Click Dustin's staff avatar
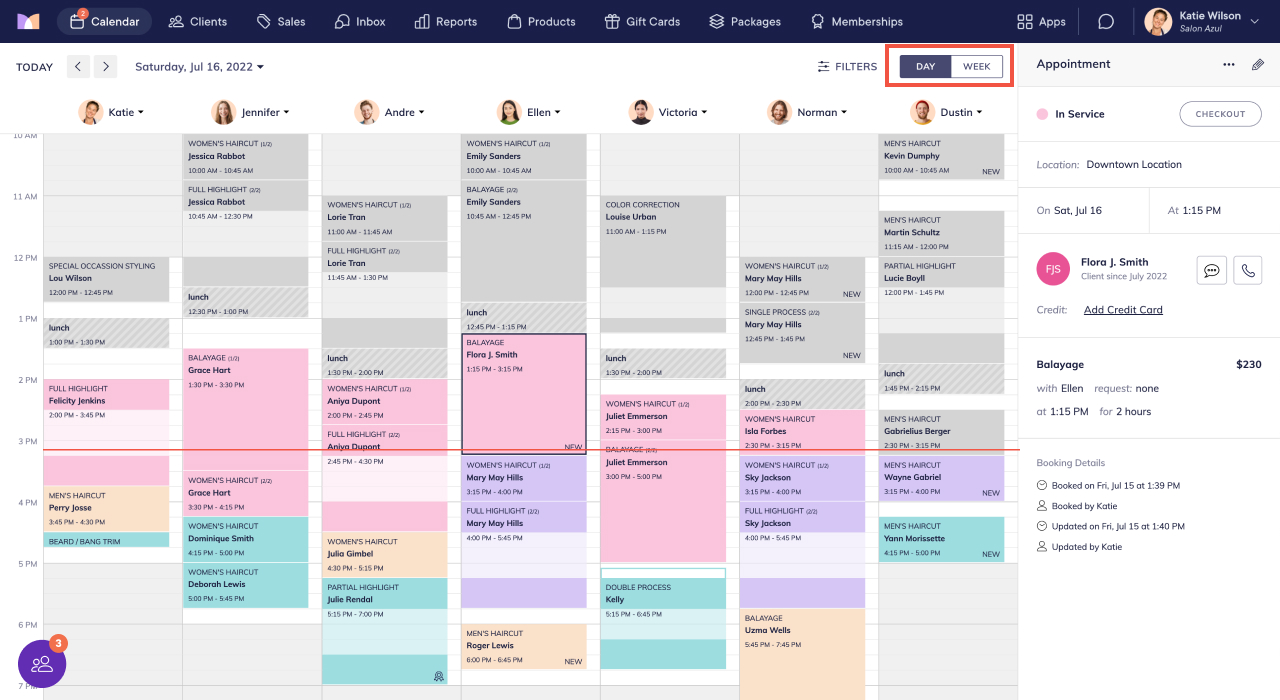Viewport: 1280px width, 700px height. tap(922, 112)
